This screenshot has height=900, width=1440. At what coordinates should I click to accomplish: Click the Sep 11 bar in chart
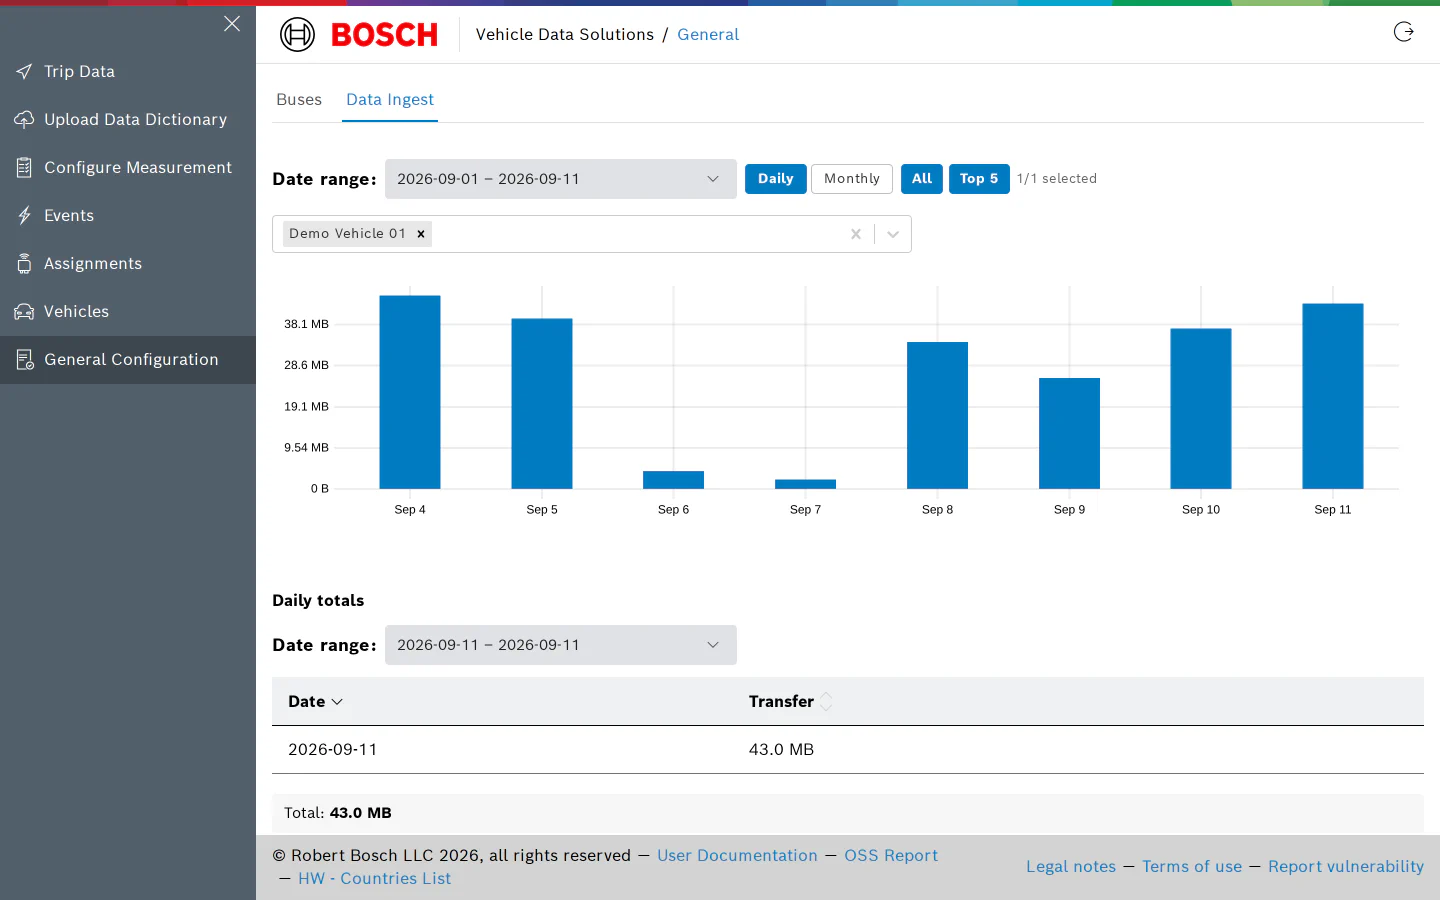[1333, 396]
